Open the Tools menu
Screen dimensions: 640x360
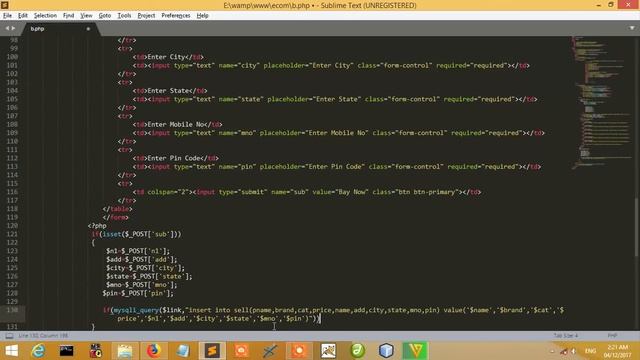[x=124, y=16]
